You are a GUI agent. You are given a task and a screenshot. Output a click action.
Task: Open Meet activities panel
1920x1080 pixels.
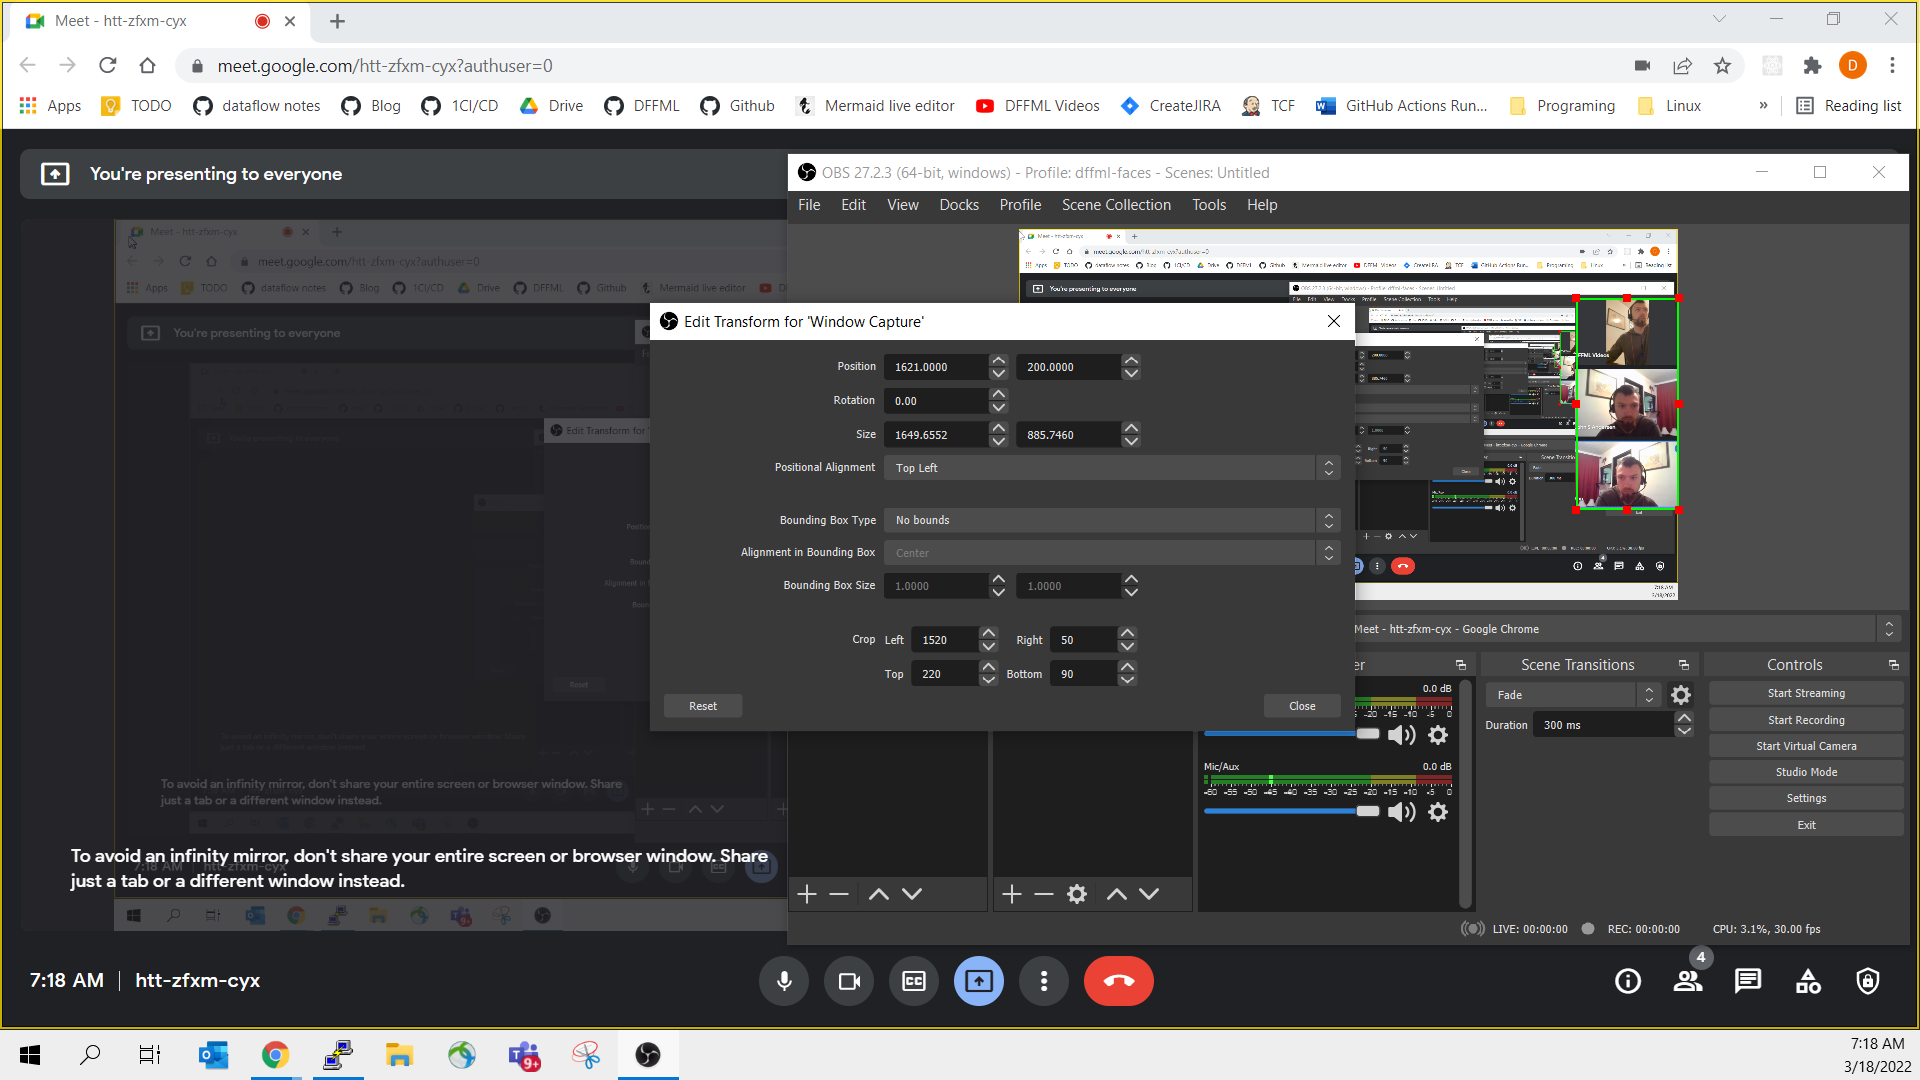tap(1807, 981)
